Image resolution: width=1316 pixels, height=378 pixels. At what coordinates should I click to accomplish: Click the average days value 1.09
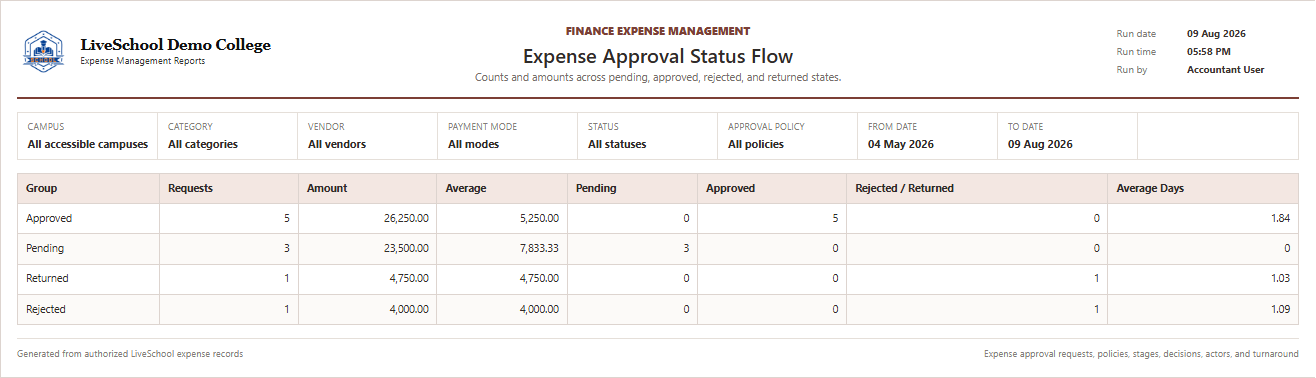pos(1280,309)
